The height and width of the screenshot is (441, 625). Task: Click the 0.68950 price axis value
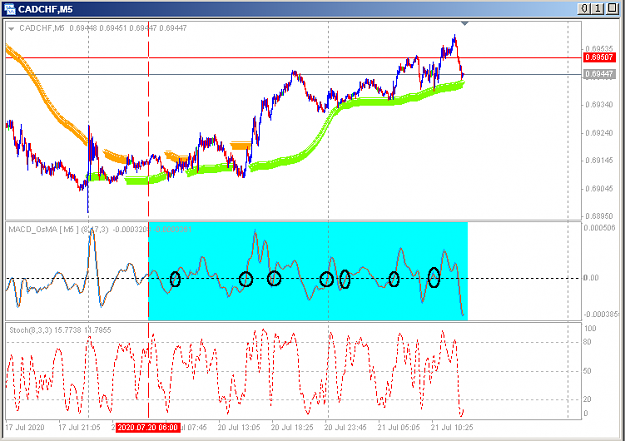coord(599,216)
